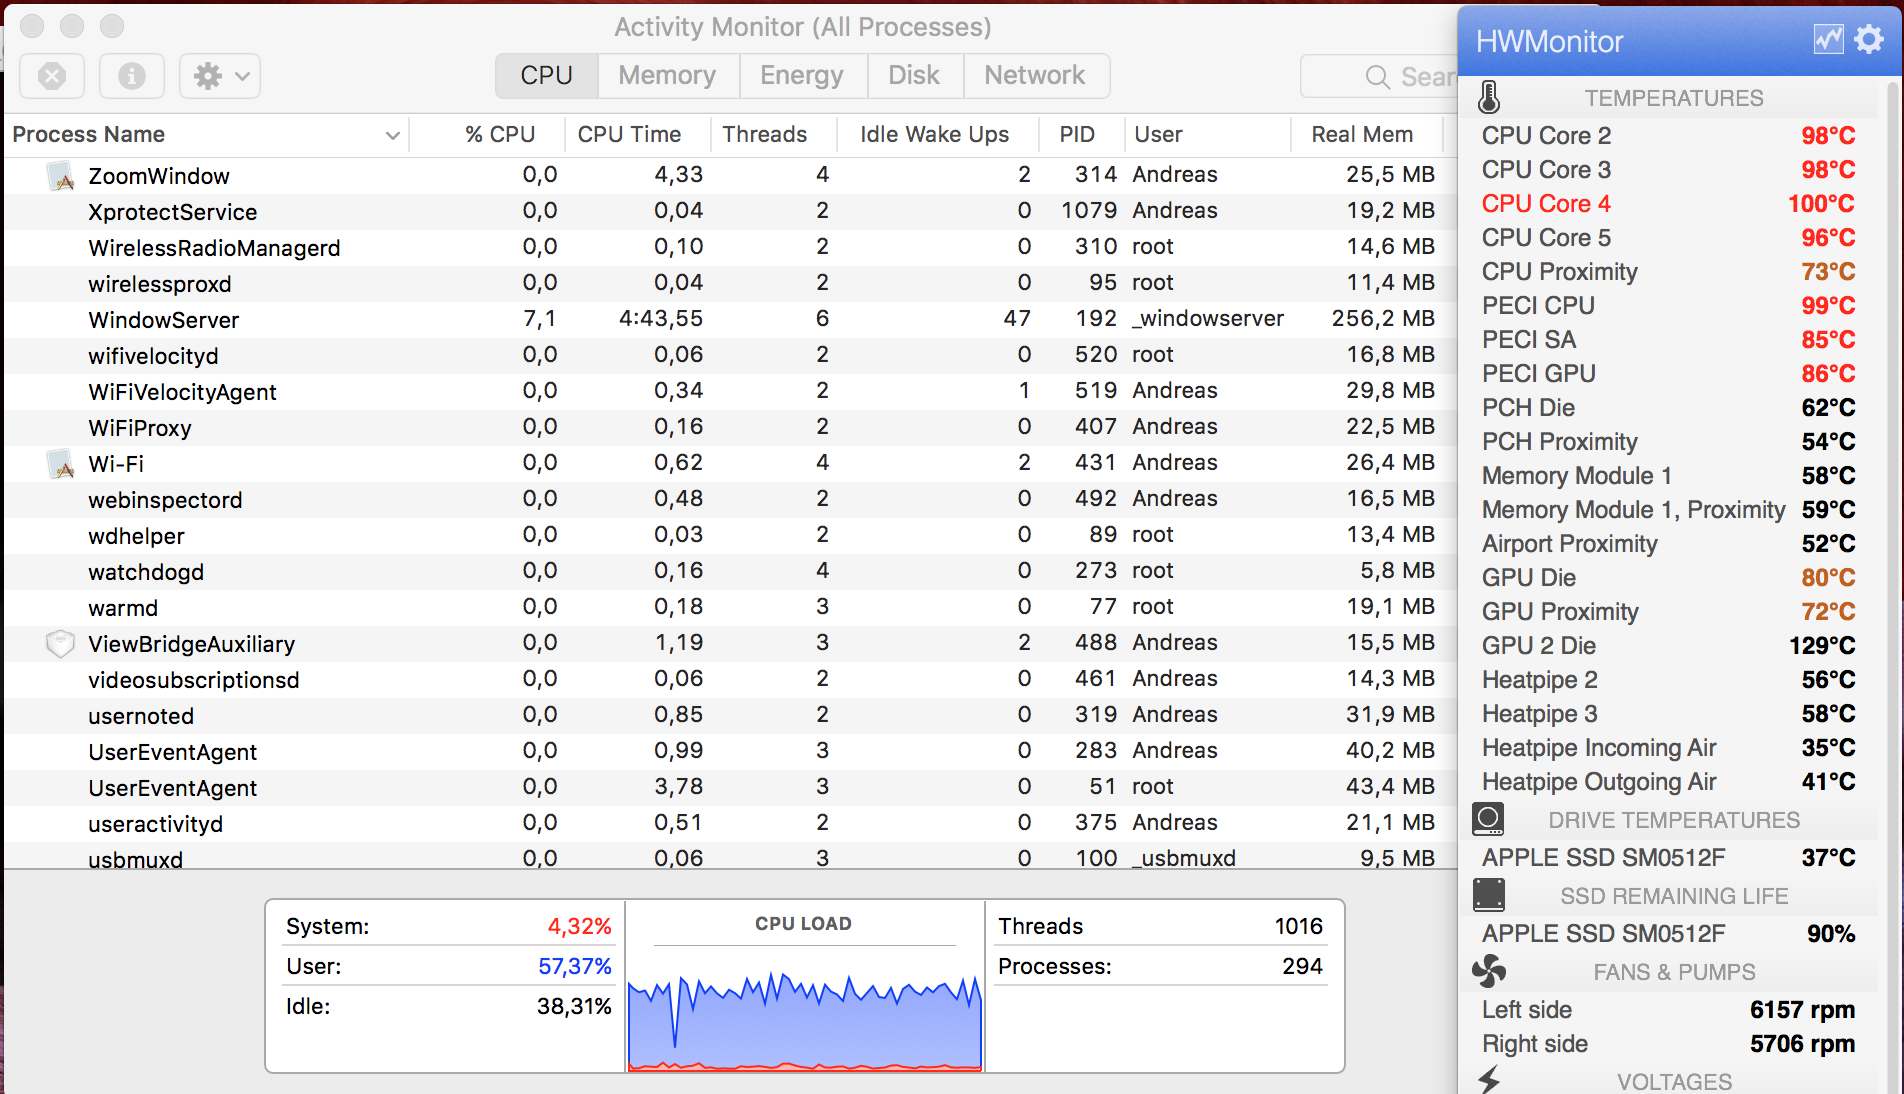Select the usernoted process row
Screen dimensions: 1904x1094
(730, 716)
